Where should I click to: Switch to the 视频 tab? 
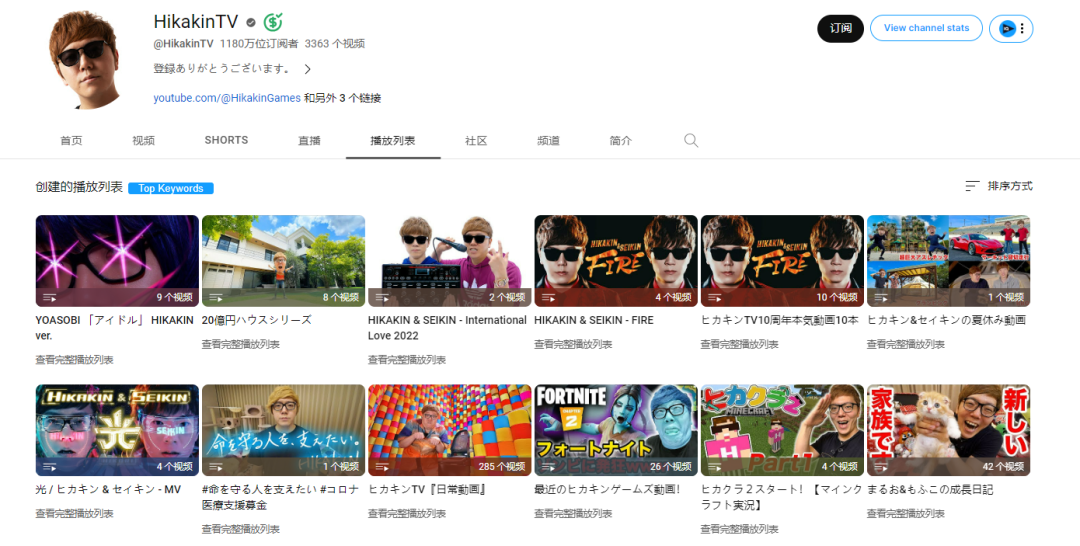[143, 141]
